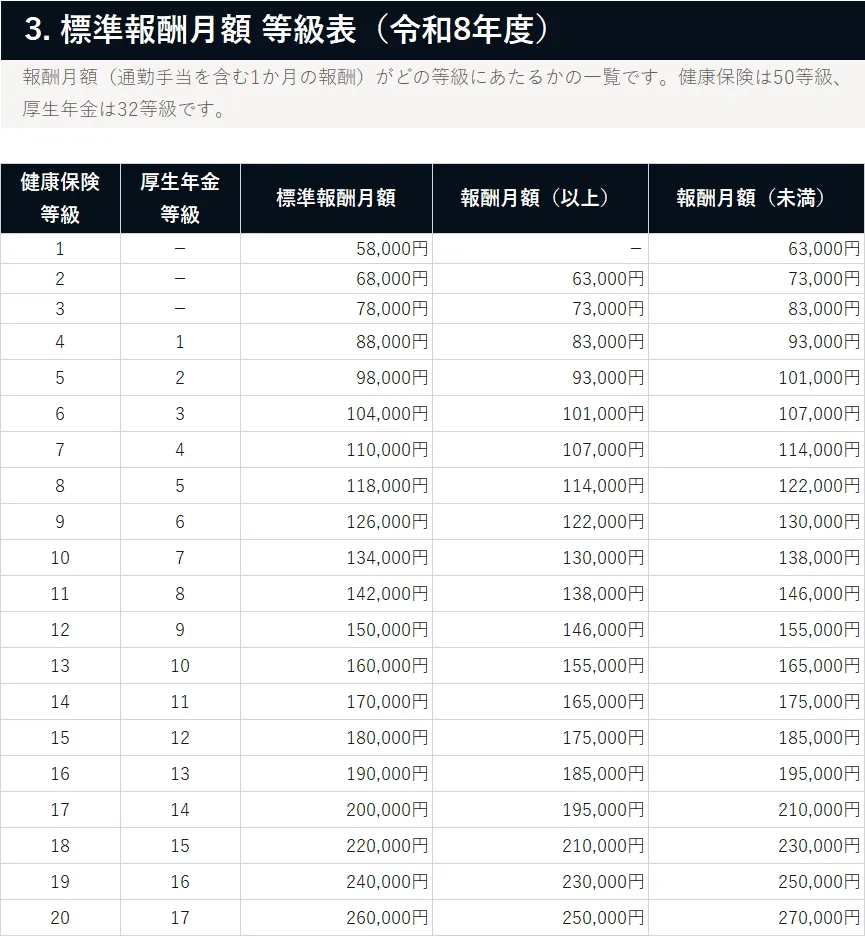Viewport: 865px width, 936px height.
Task: Click the 厚生年金等級 column header
Action: pos(180,198)
